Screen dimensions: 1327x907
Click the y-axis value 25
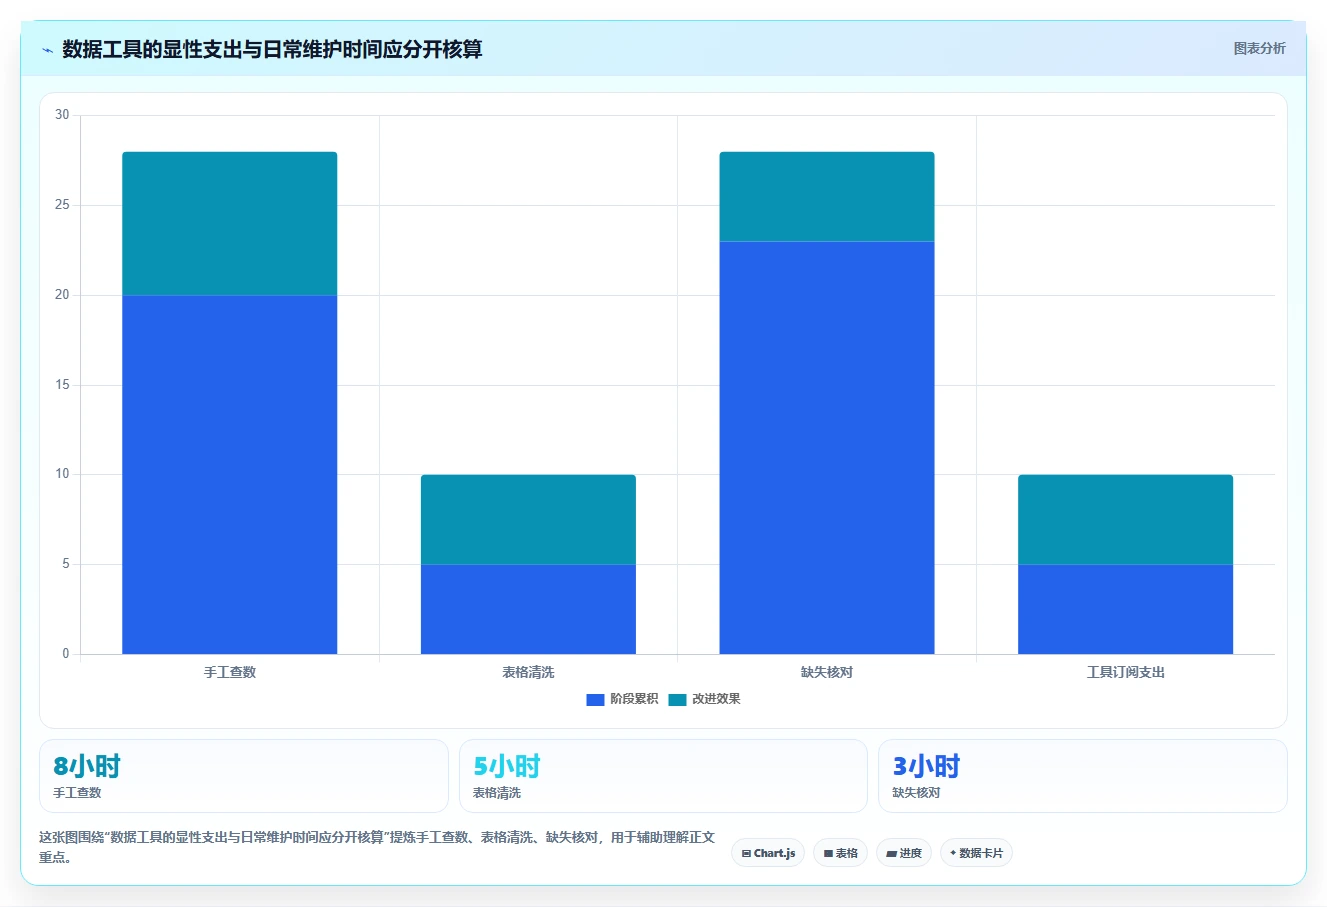click(62, 205)
